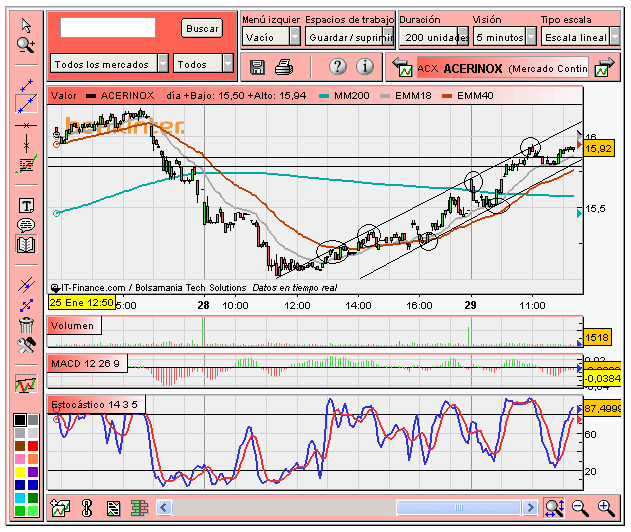Click the EMM40 legend label
The width and height of the screenshot is (631, 532).
pyautogui.click(x=475, y=96)
